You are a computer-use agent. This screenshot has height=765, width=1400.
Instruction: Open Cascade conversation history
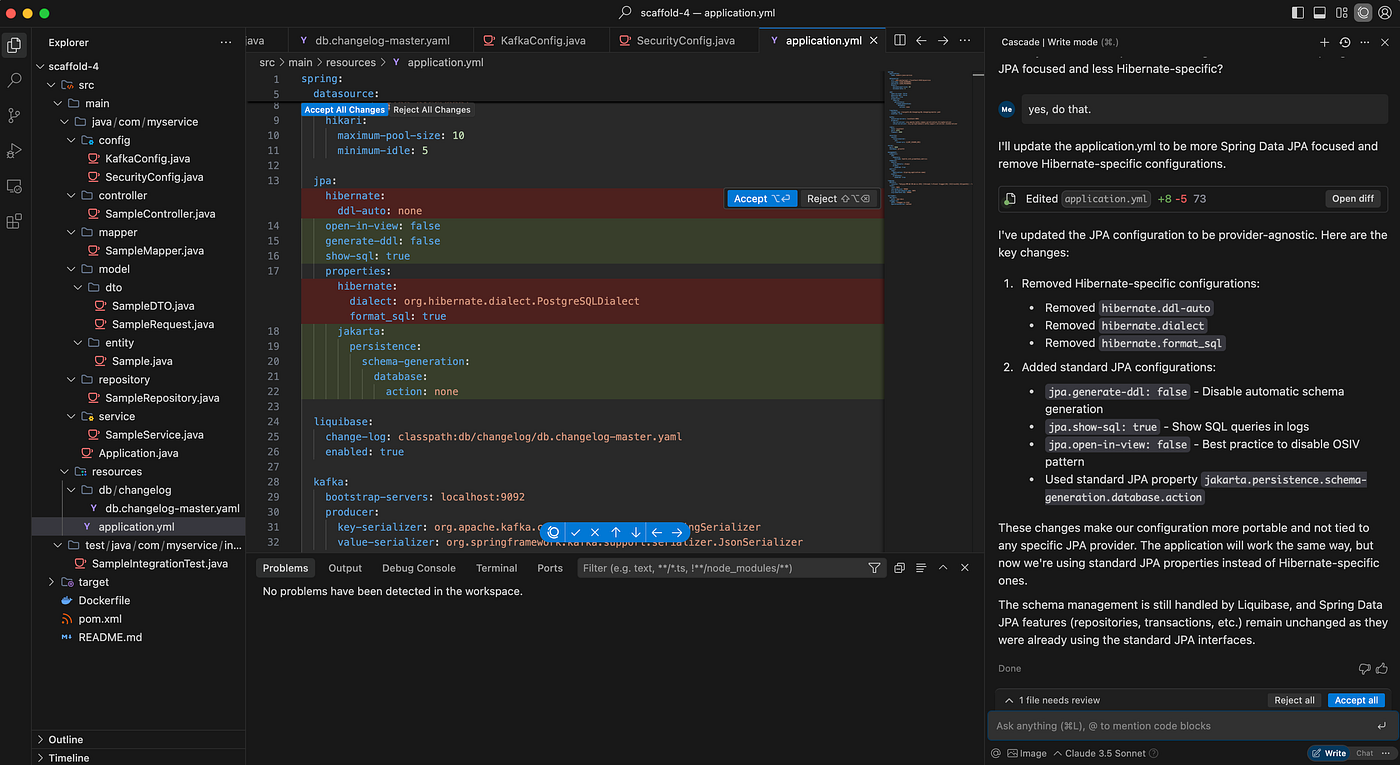1345,42
